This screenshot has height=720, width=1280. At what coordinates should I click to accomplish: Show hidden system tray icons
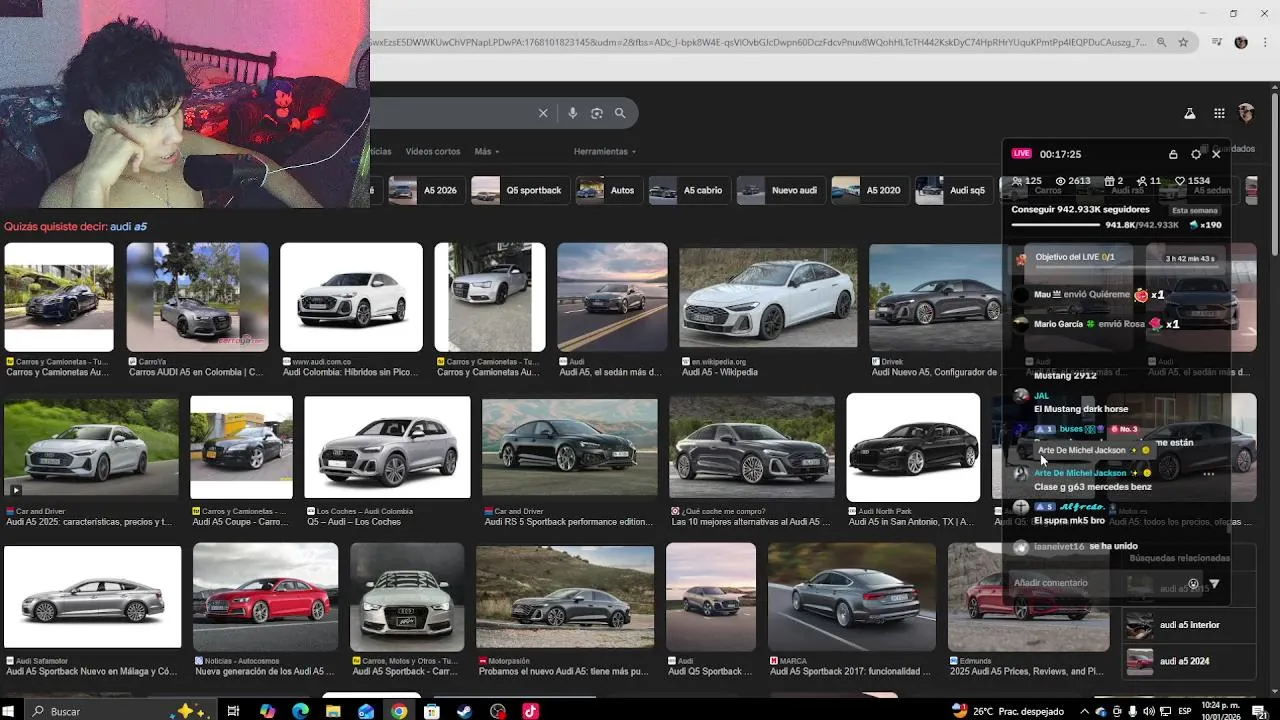point(1084,711)
